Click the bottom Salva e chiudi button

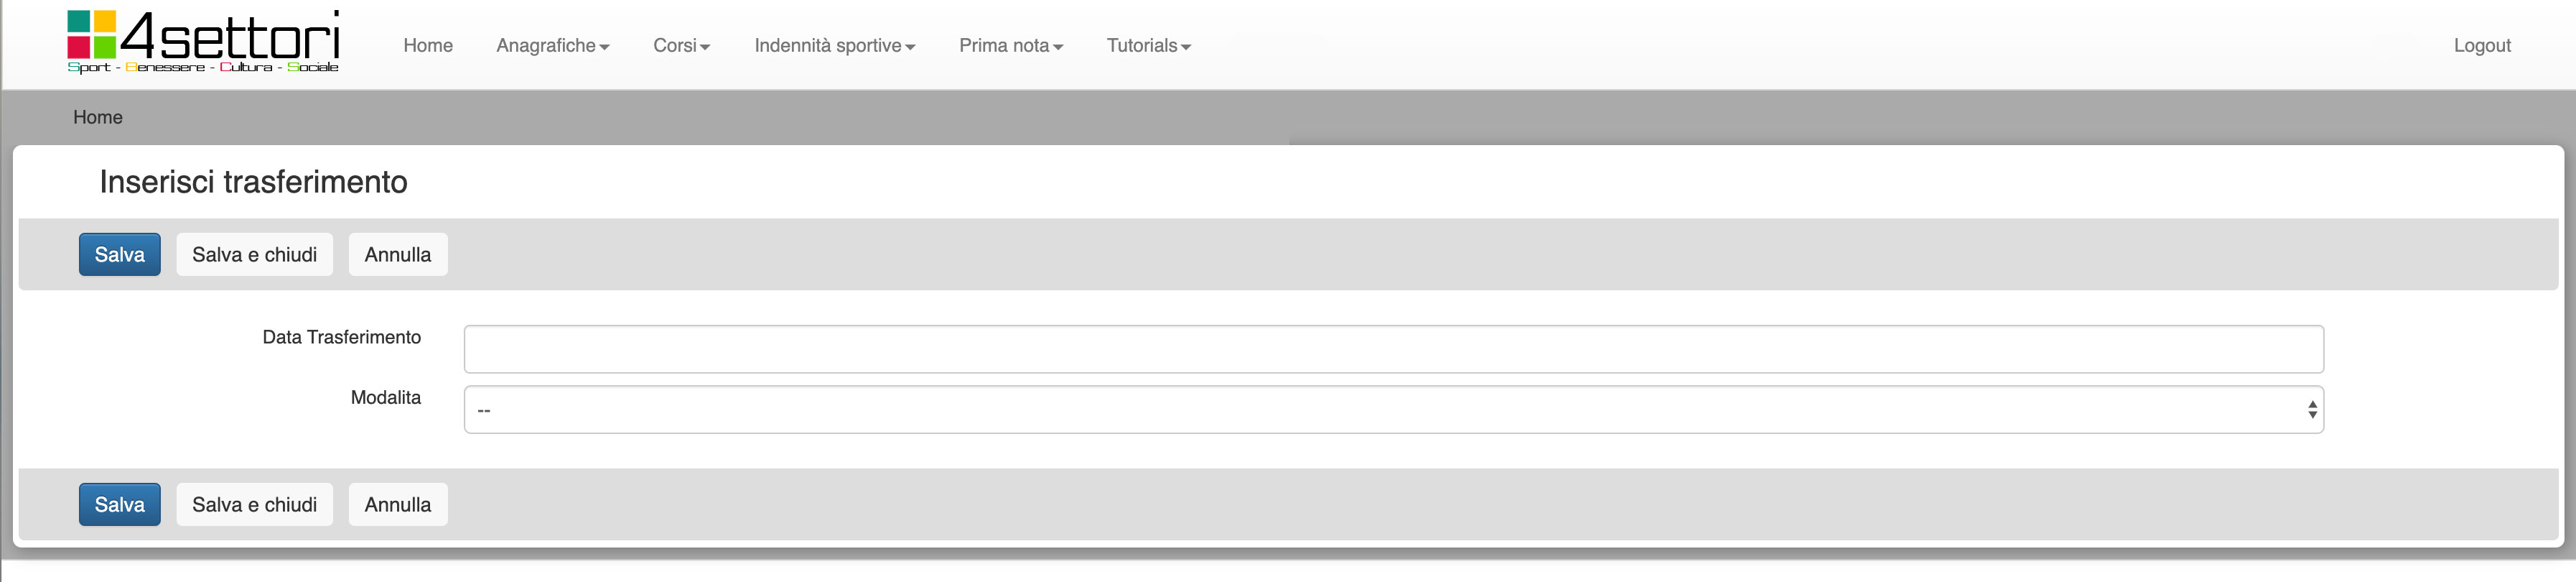pos(254,505)
